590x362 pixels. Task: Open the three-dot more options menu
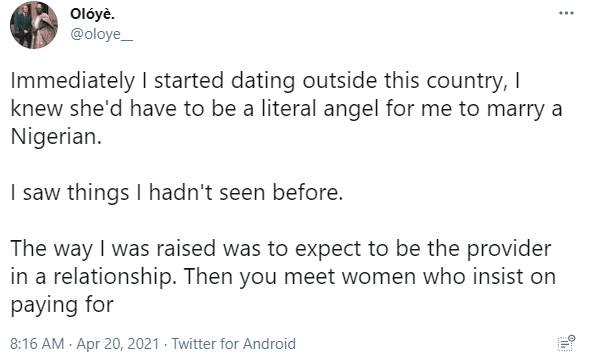[x=566, y=13]
